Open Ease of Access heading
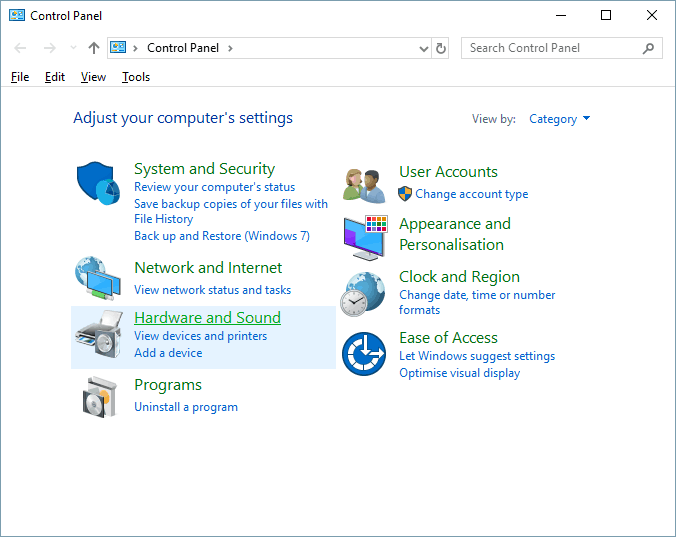676x537 pixels. point(448,337)
